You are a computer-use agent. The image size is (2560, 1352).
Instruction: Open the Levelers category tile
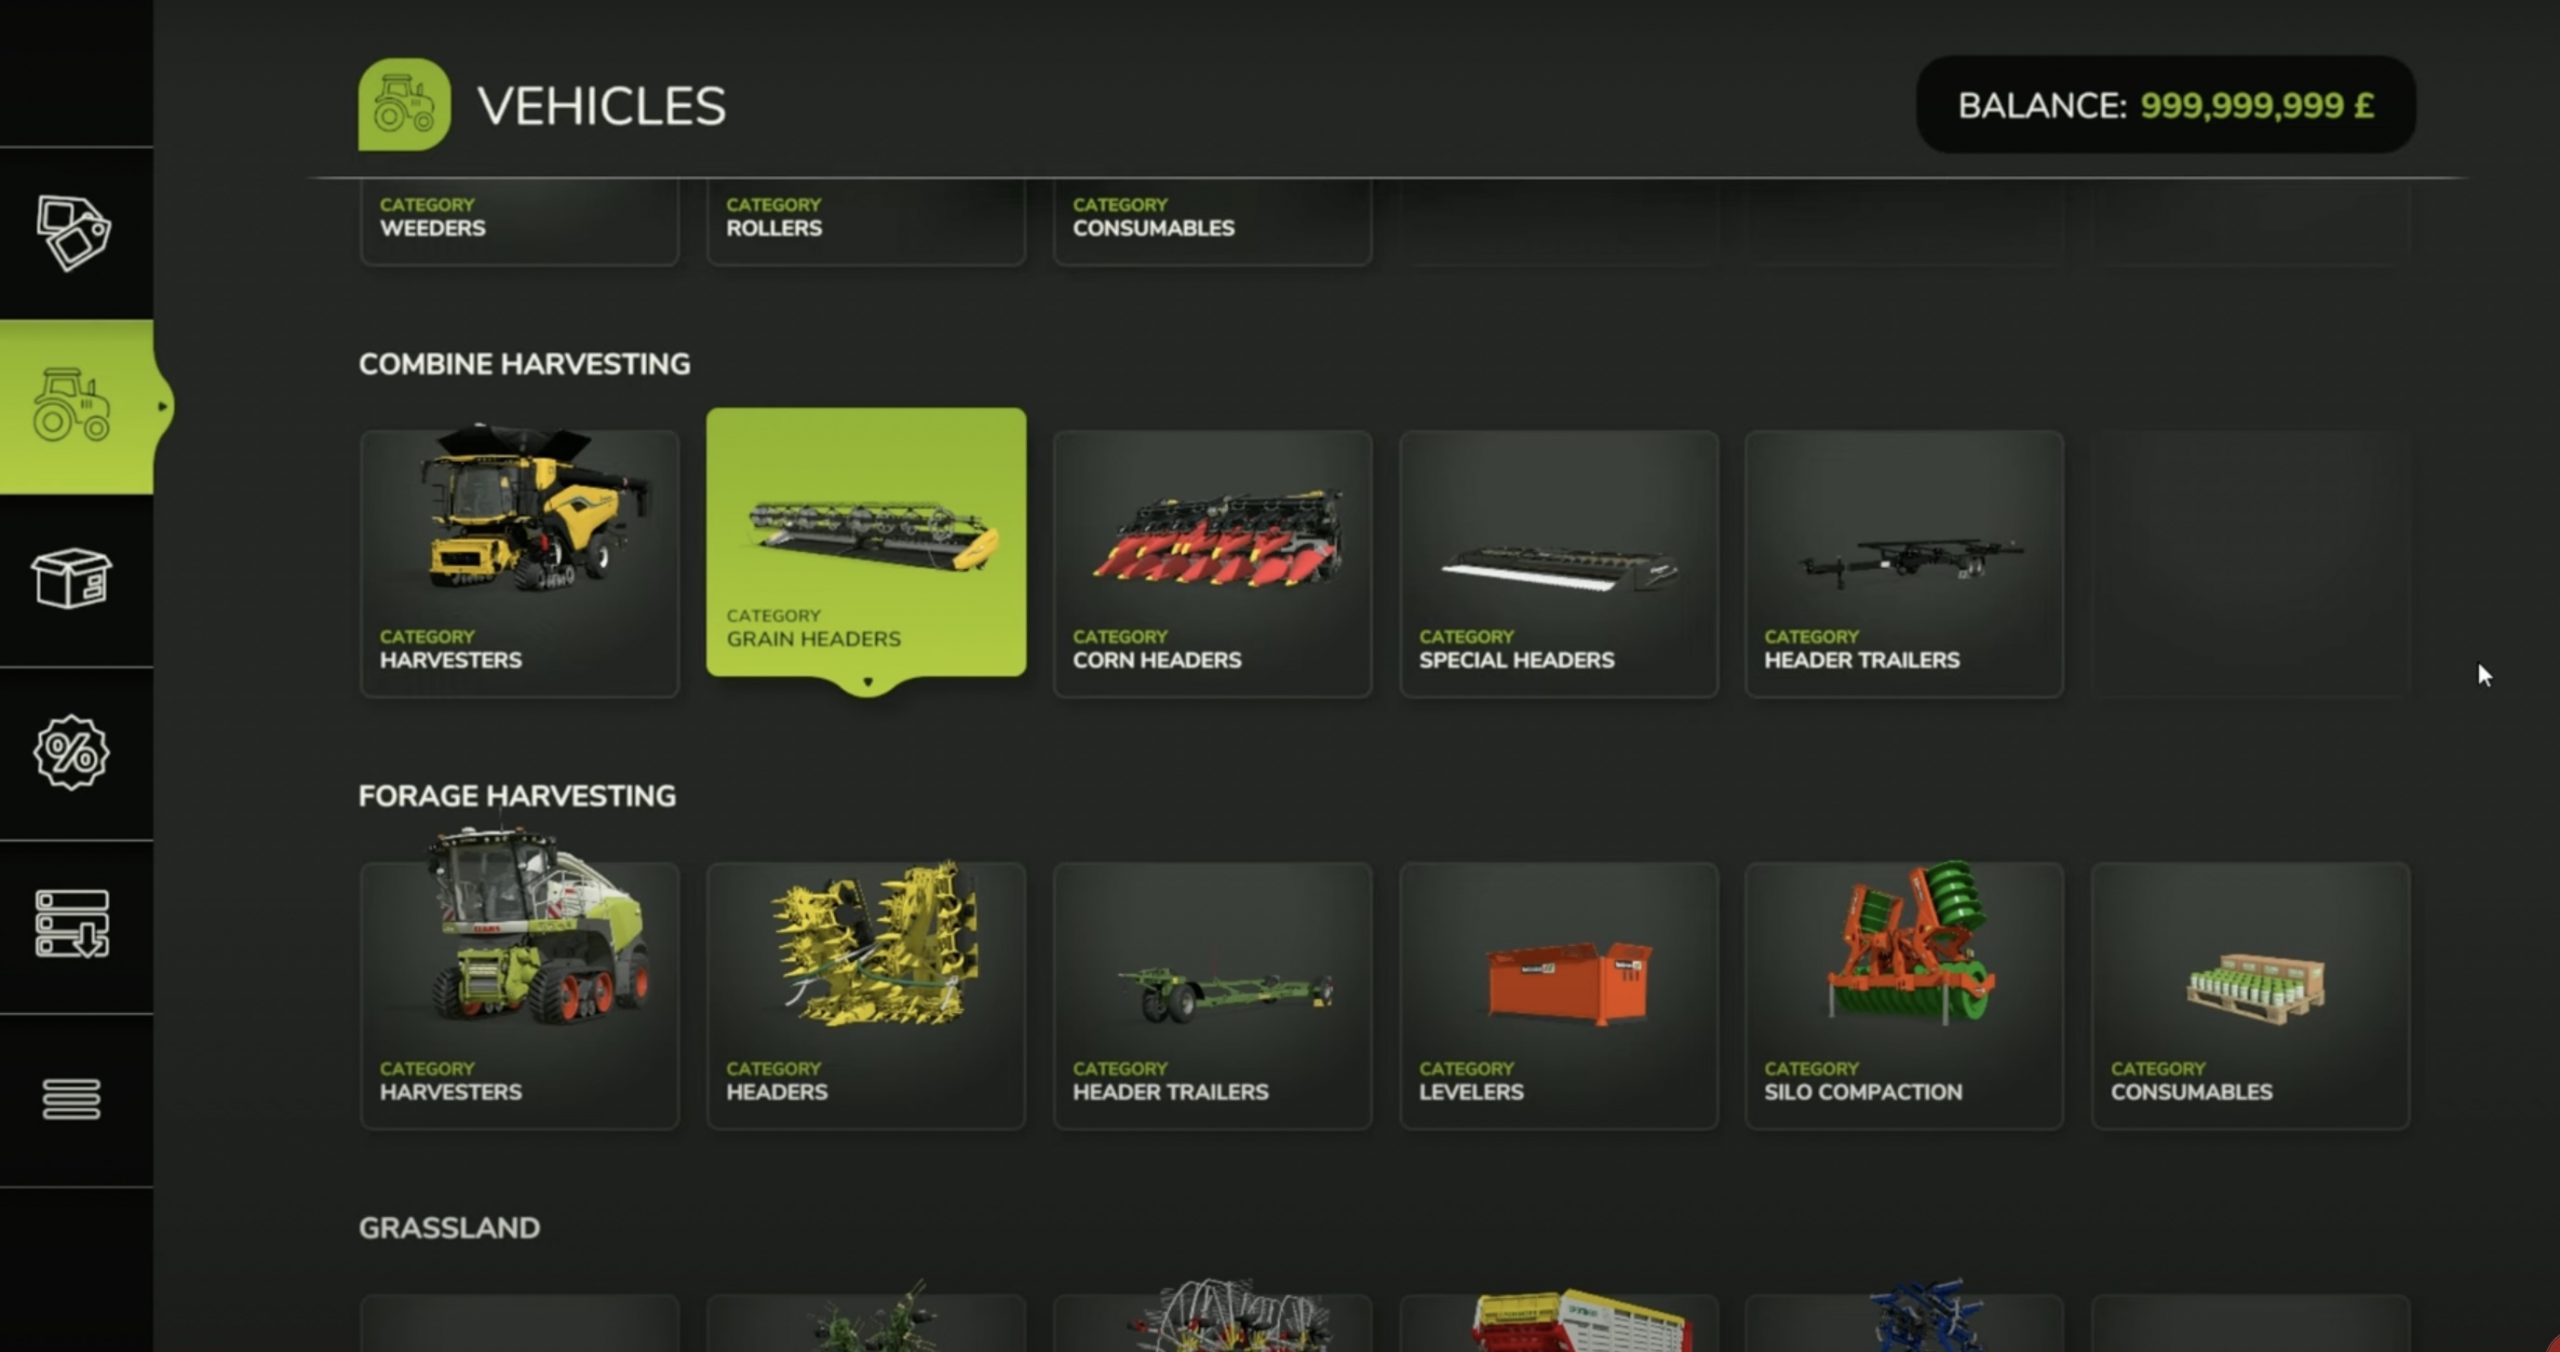point(1559,996)
